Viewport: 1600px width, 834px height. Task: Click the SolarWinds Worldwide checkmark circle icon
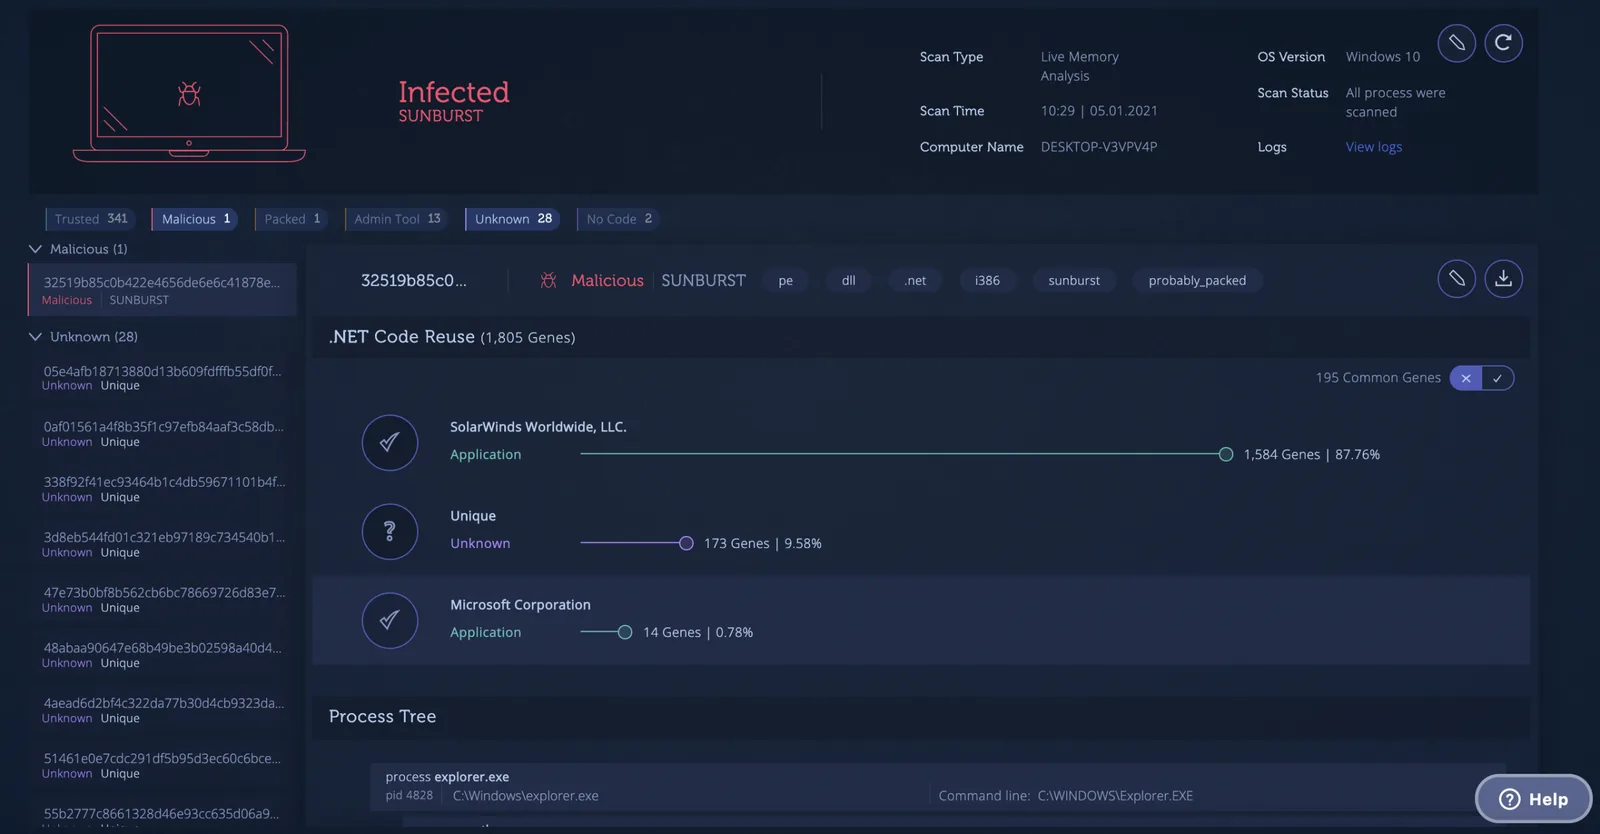click(390, 442)
